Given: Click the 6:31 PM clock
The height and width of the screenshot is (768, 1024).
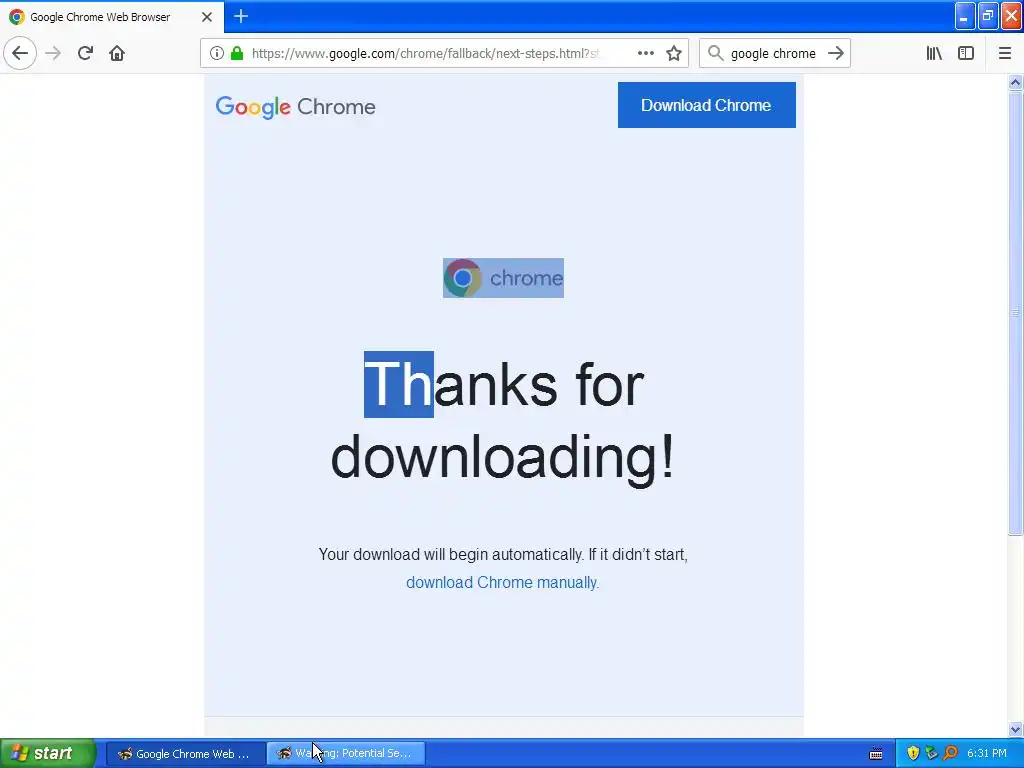Looking at the screenshot, I should point(987,754).
